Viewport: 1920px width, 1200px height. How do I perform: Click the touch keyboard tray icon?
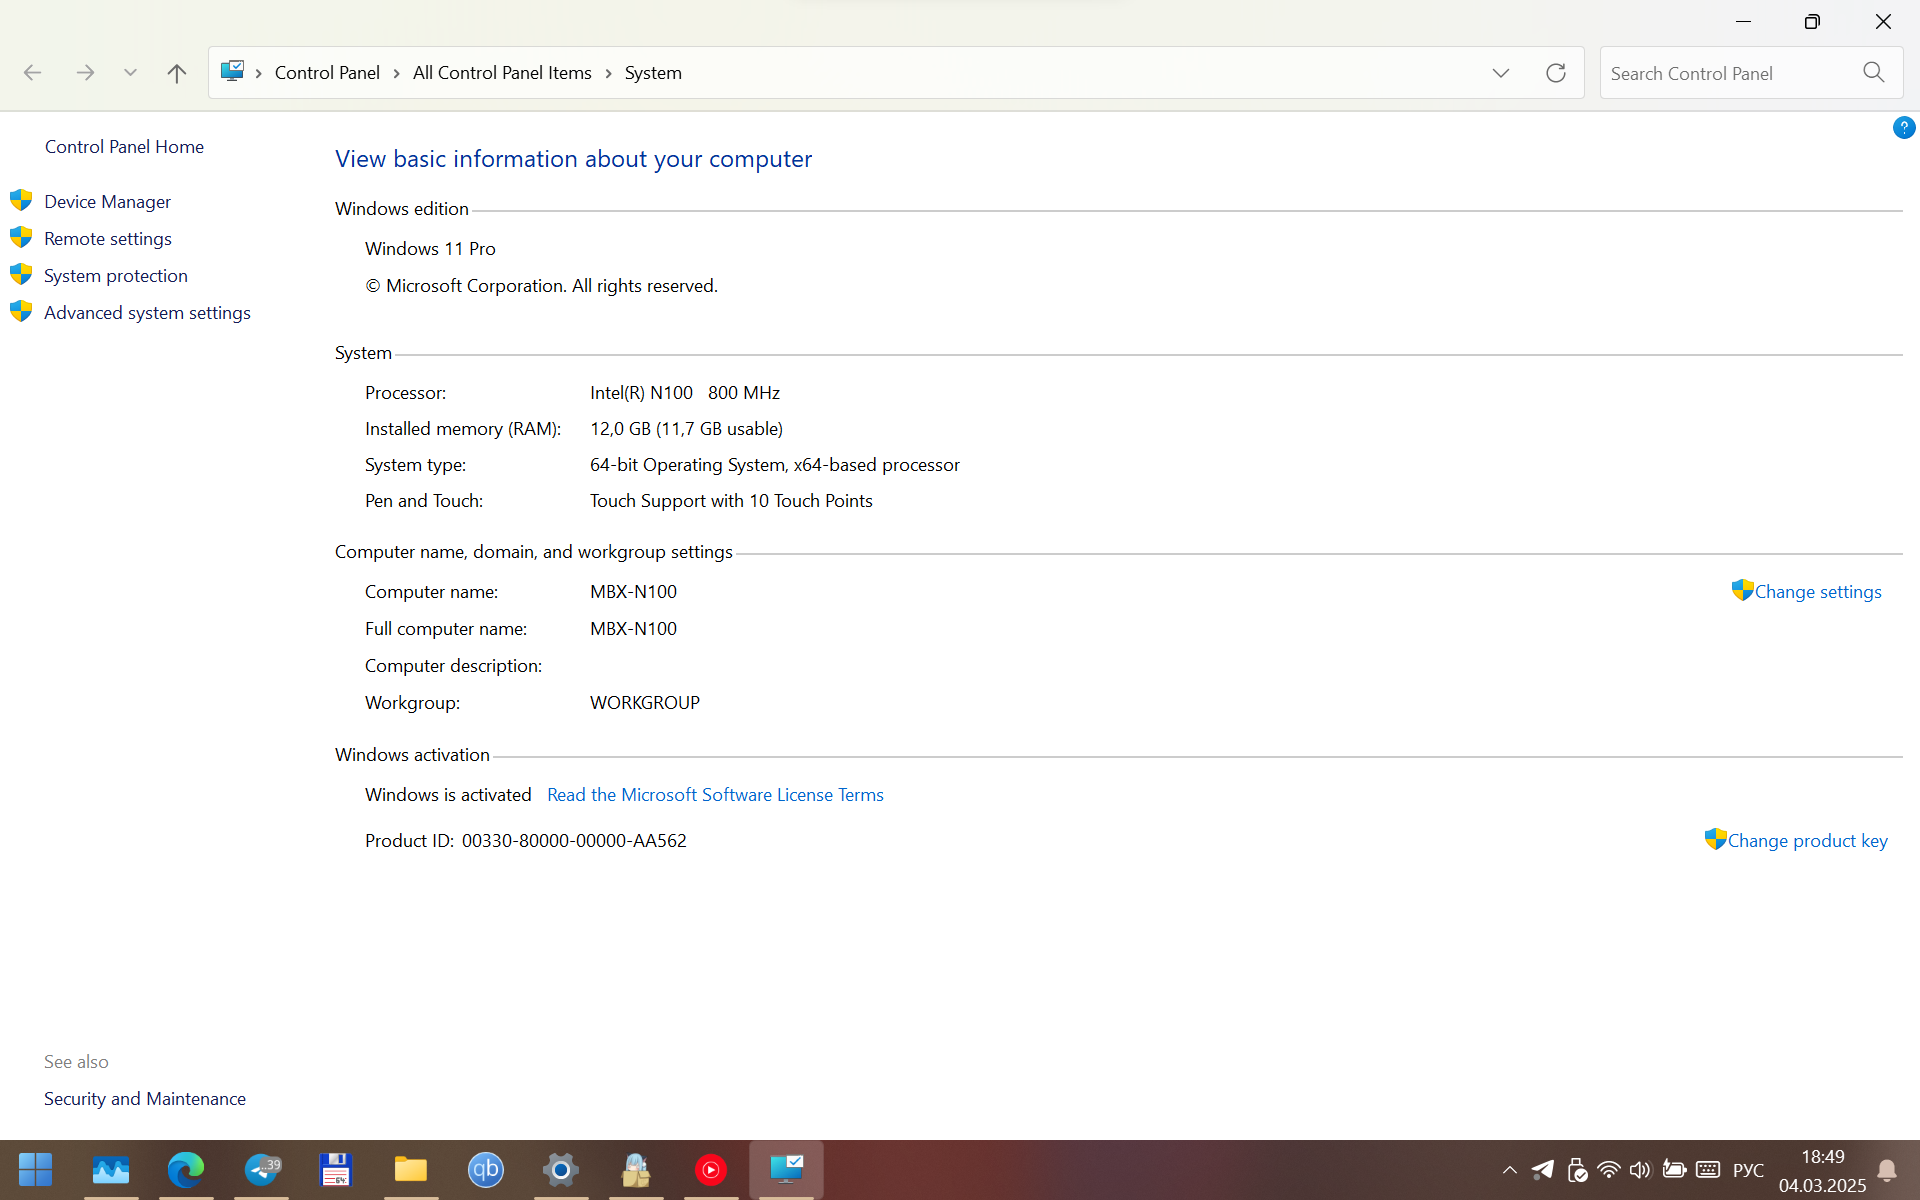tap(1708, 1170)
